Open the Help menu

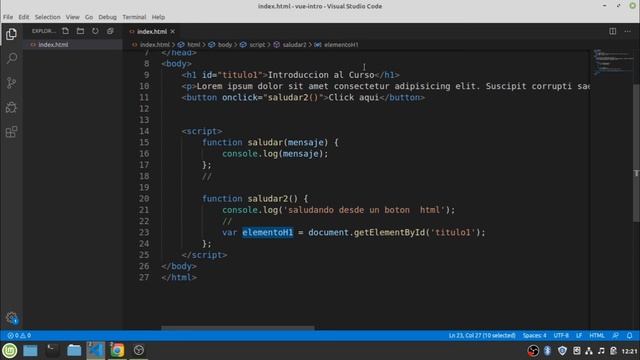pos(158,17)
